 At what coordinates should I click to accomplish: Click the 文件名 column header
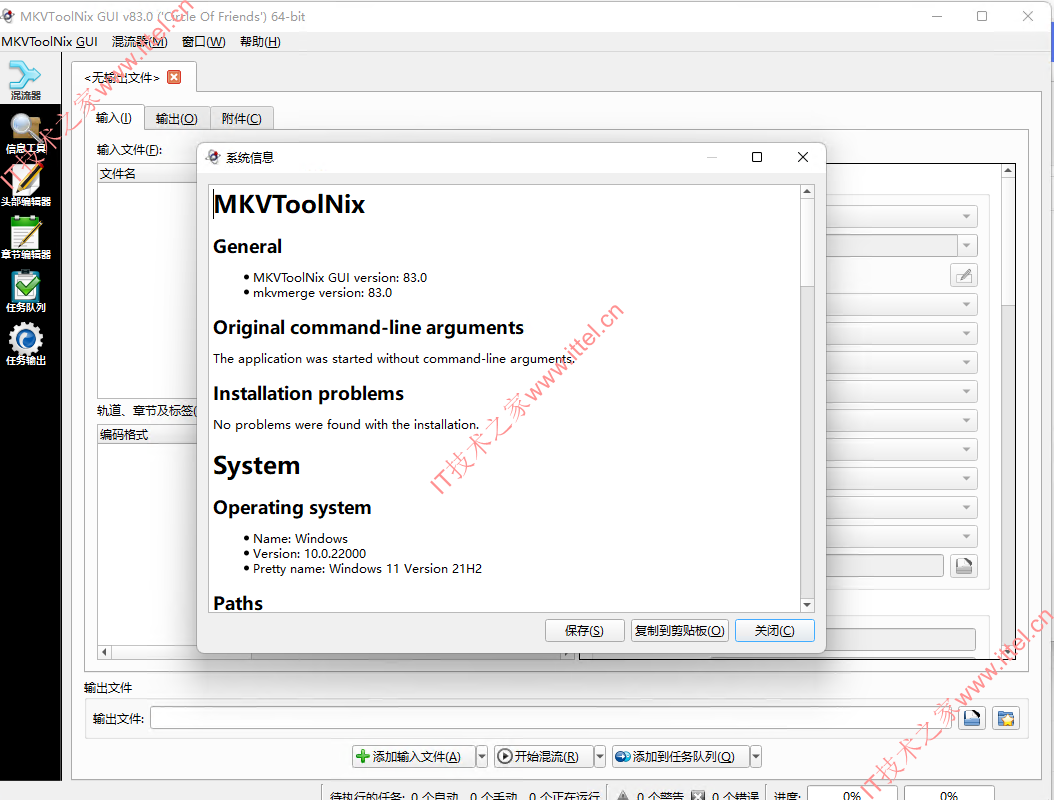tap(147, 173)
